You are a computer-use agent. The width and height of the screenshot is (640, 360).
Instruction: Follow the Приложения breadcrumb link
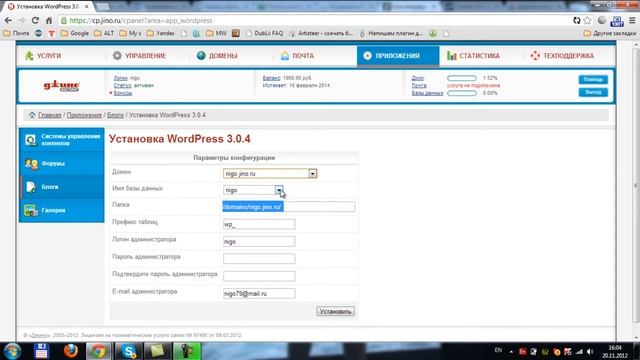(x=84, y=115)
